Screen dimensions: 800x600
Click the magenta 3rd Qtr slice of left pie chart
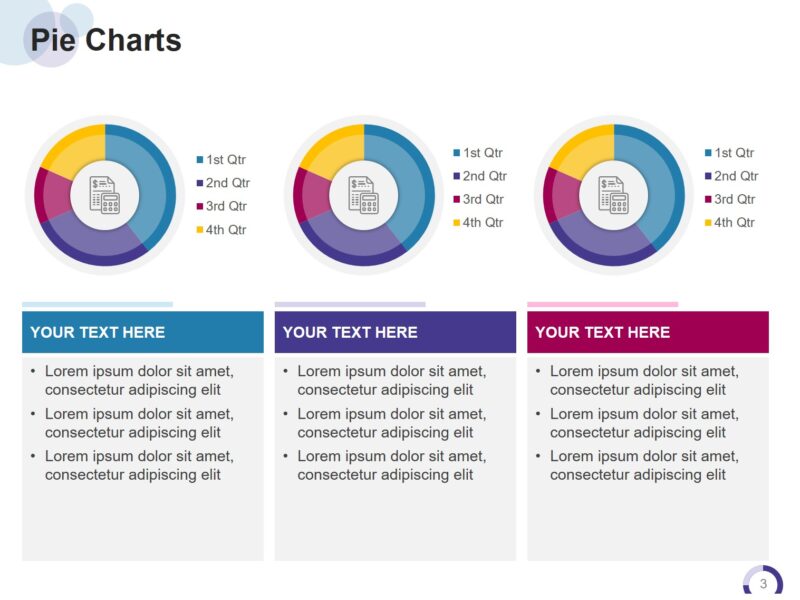pos(52,195)
